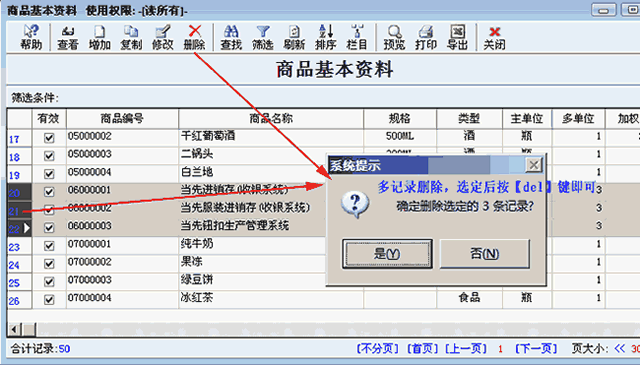The image size is (640, 365).
Task: Click the 类型 column header
Action: tap(469, 119)
